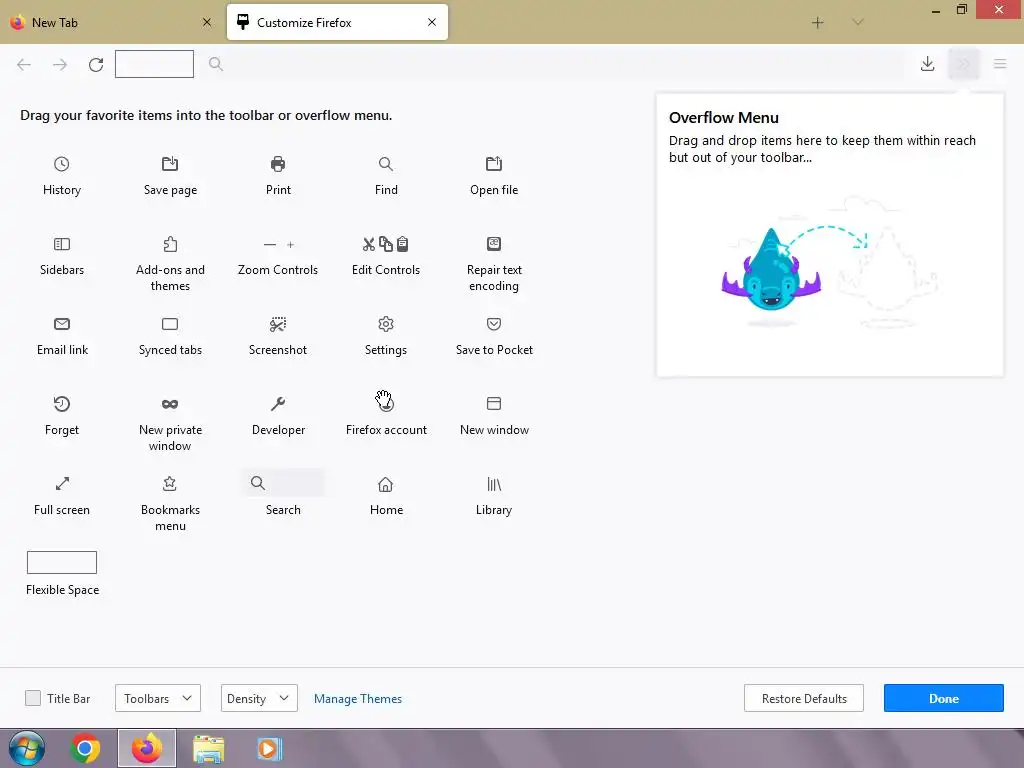Click the Restore Defaults button

tap(804, 698)
